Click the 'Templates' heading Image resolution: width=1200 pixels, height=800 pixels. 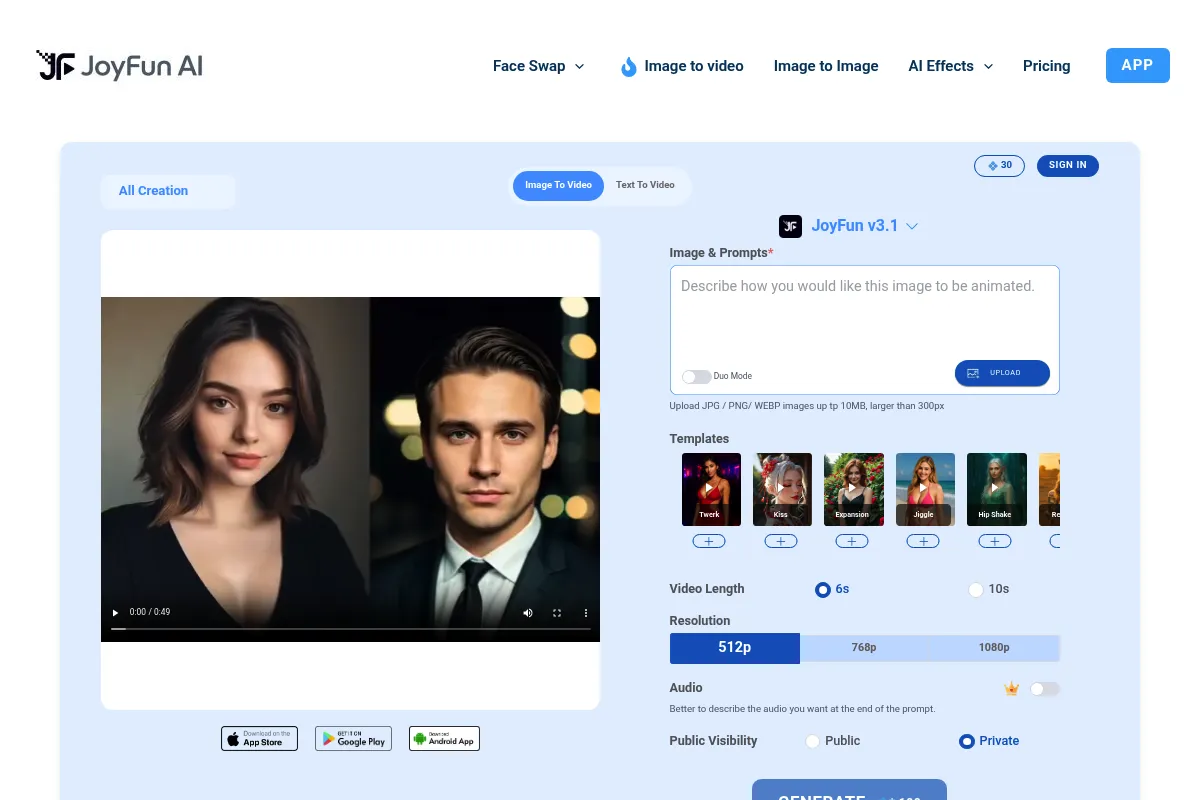[x=699, y=439]
